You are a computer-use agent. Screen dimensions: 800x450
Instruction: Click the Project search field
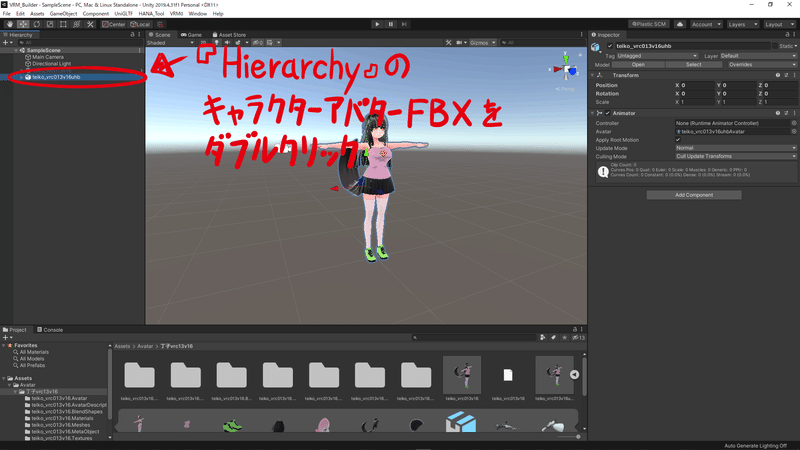click(473, 337)
